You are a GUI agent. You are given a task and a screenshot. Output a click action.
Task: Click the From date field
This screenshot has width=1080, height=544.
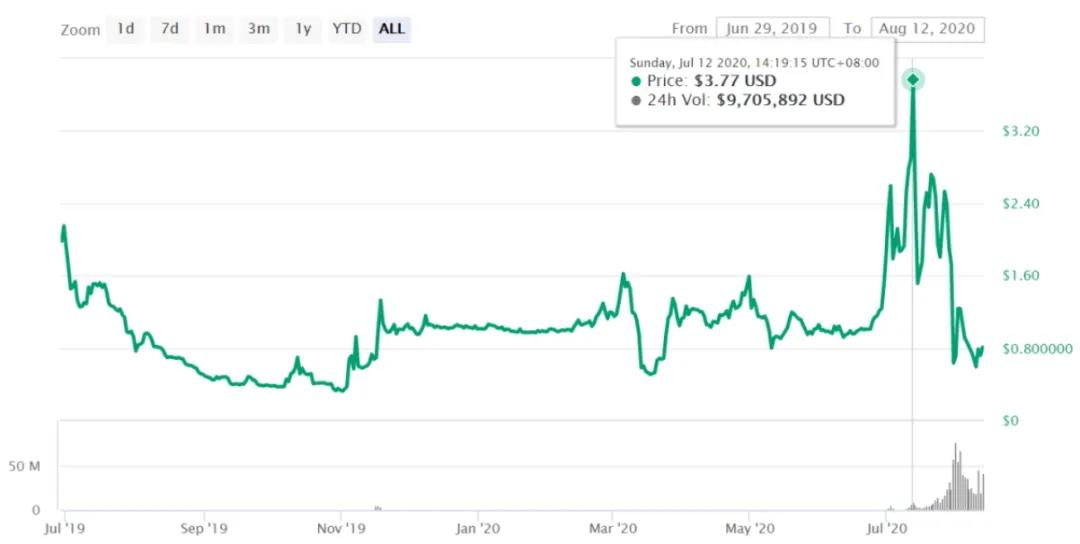(772, 29)
